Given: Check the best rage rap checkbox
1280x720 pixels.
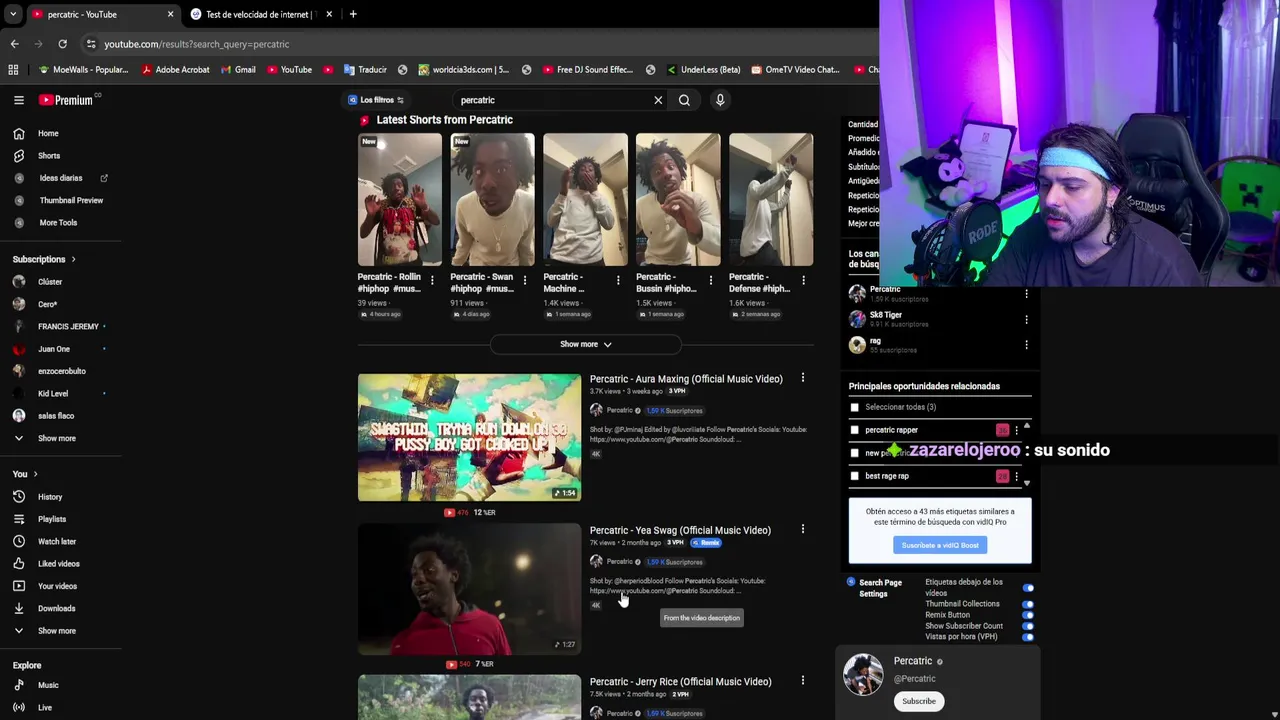Looking at the screenshot, I should coord(854,476).
